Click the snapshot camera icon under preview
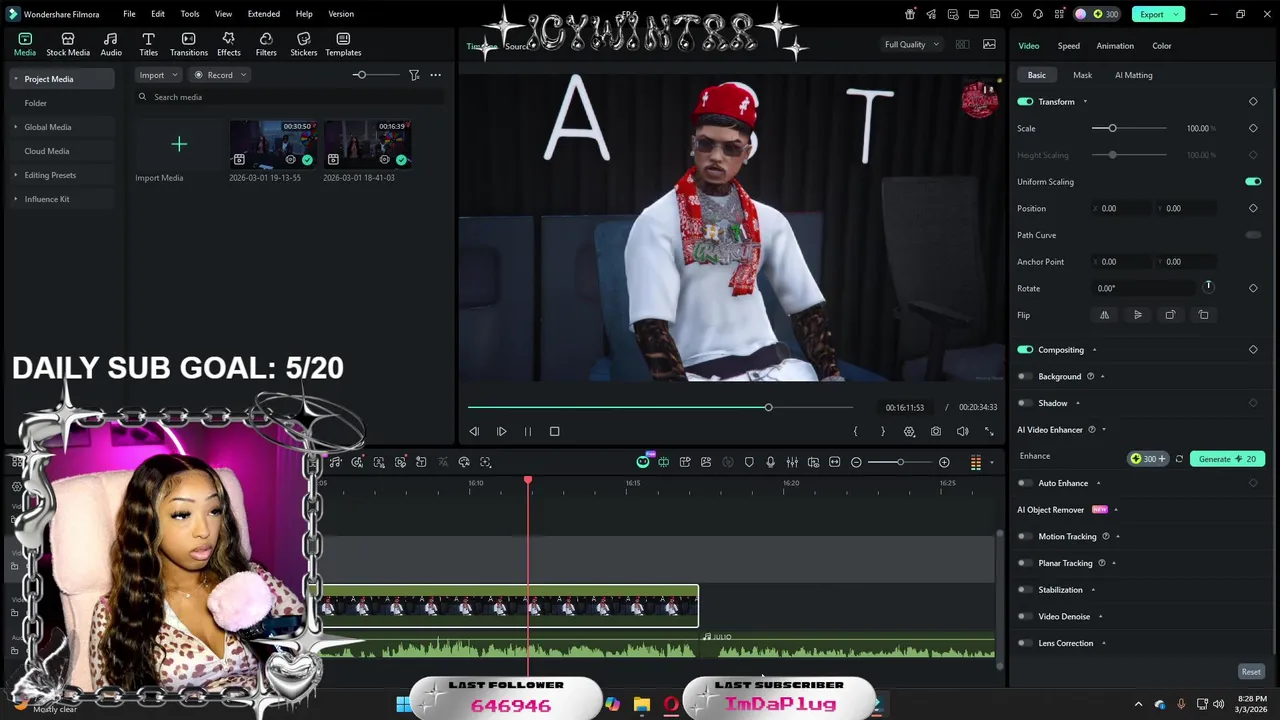1280x720 pixels. tap(936, 431)
